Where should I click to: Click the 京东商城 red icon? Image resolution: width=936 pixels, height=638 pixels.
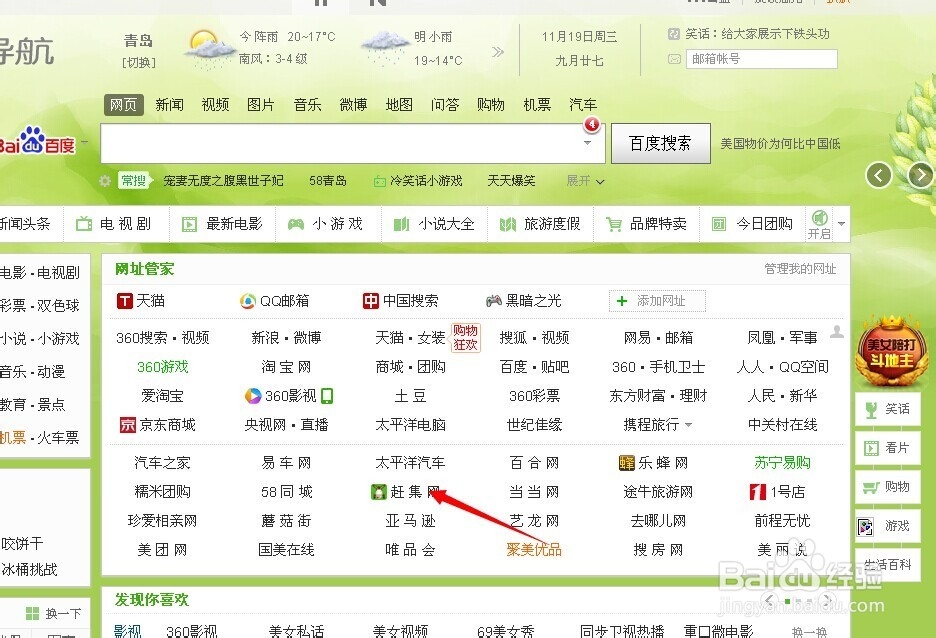tap(128, 425)
